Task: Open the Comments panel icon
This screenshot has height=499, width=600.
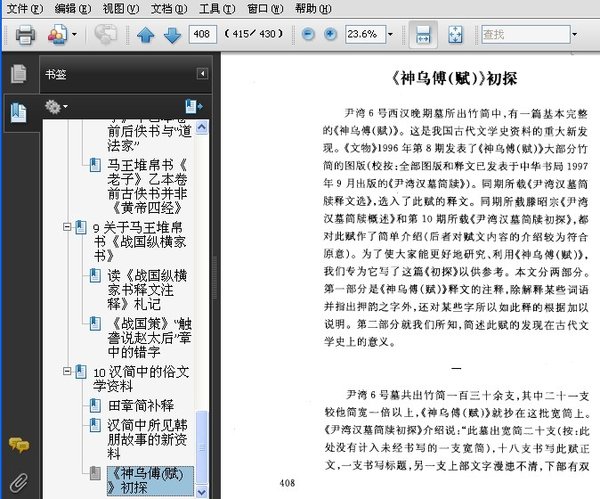Action: click(x=19, y=445)
